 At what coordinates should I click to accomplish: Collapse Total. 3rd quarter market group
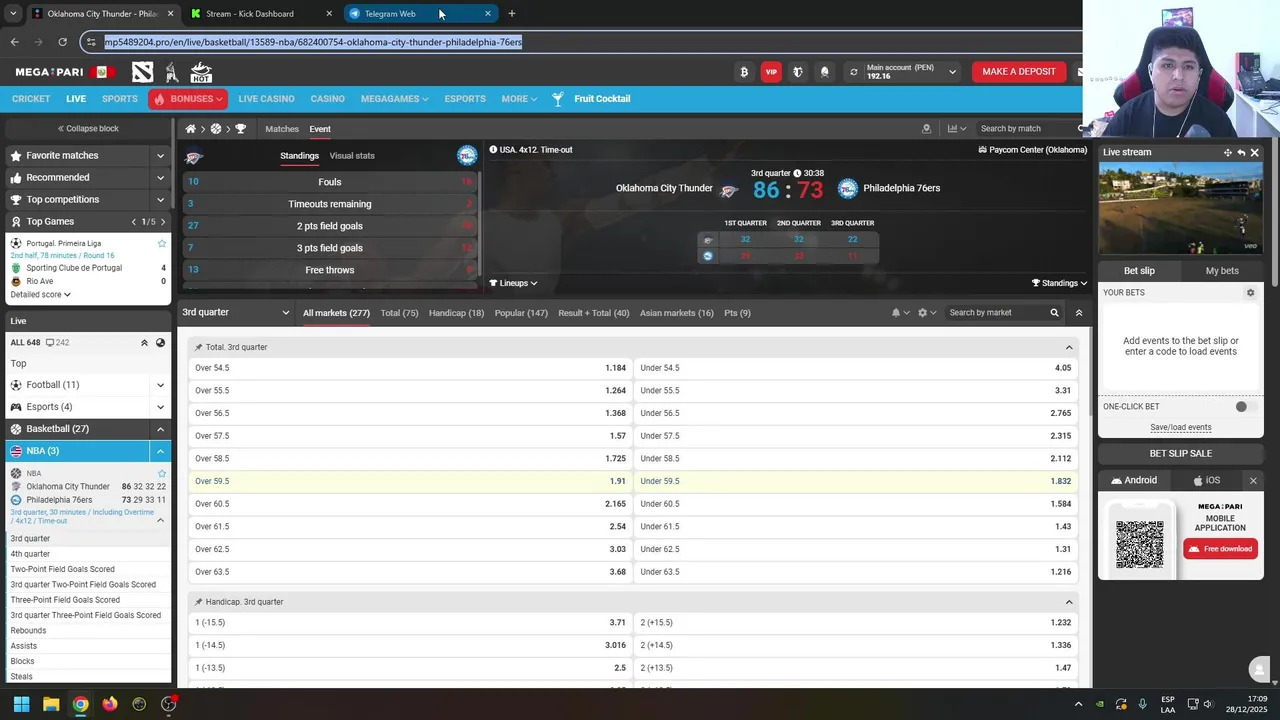pyautogui.click(x=1069, y=347)
